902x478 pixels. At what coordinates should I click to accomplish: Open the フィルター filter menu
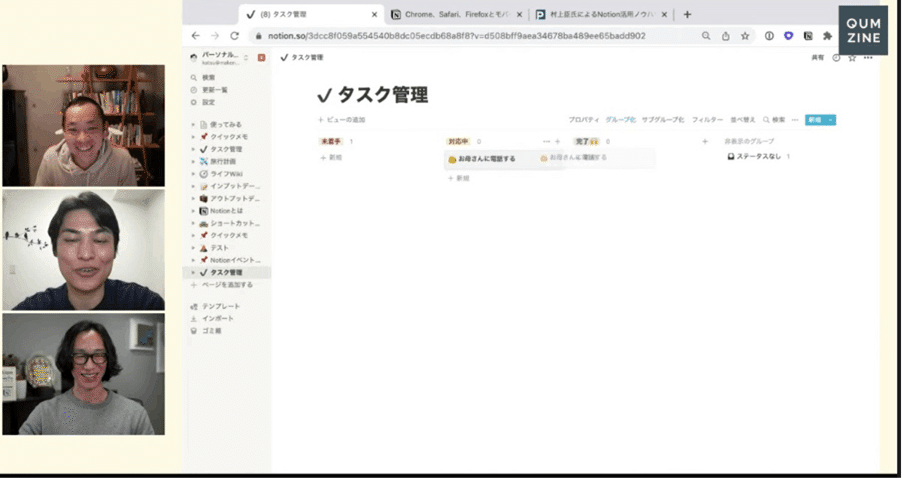pyautogui.click(x=707, y=119)
